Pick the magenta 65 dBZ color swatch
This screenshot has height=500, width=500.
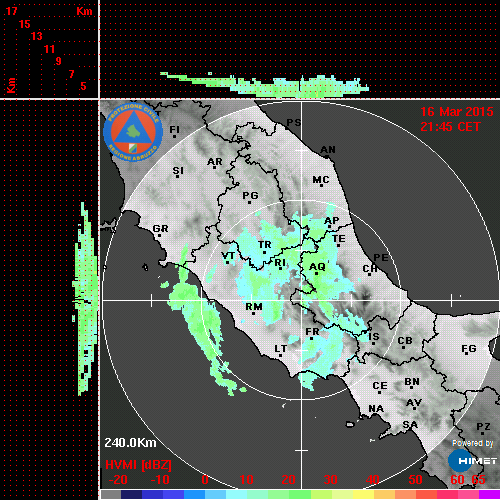click(489, 494)
